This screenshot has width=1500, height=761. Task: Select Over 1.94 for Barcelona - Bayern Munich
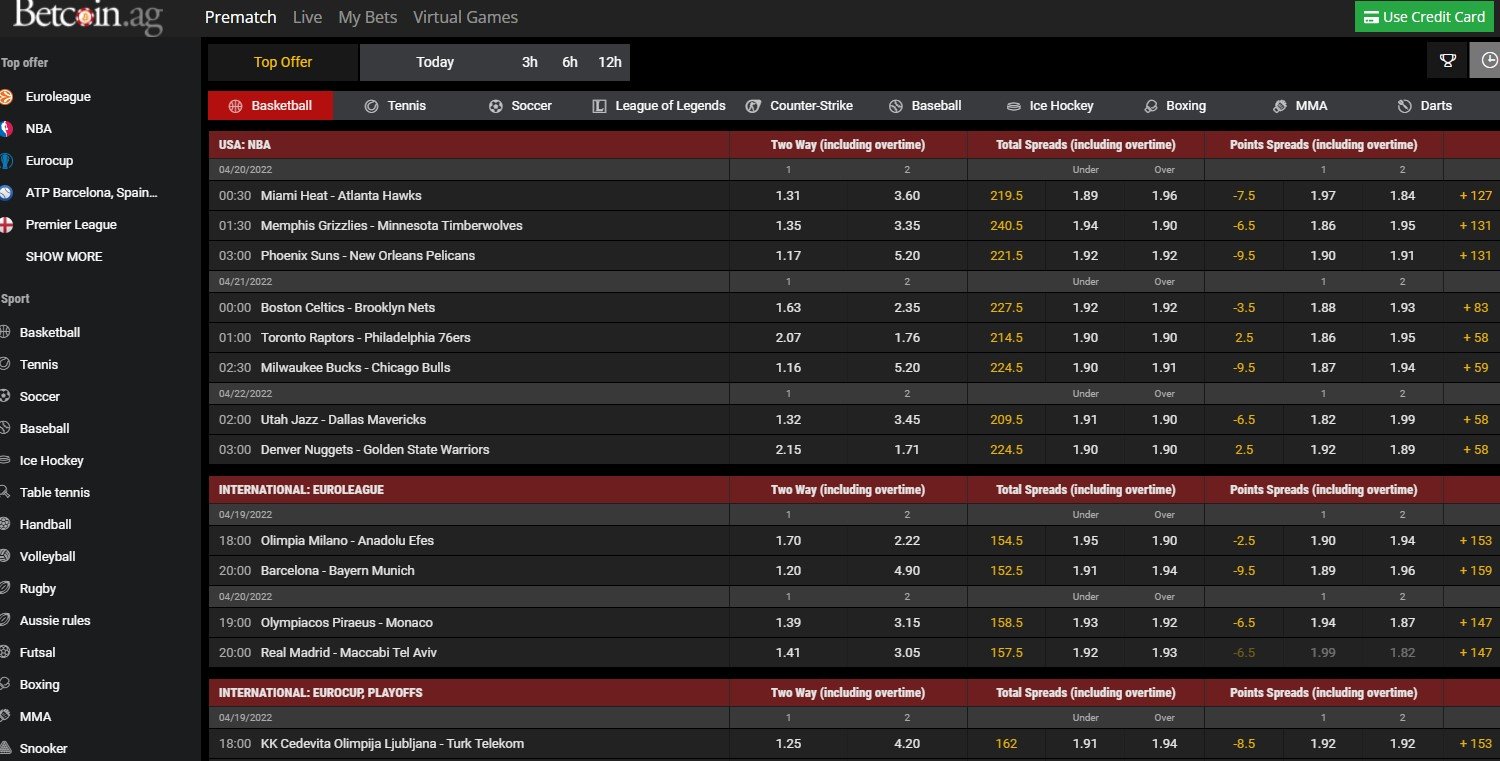coord(1164,571)
